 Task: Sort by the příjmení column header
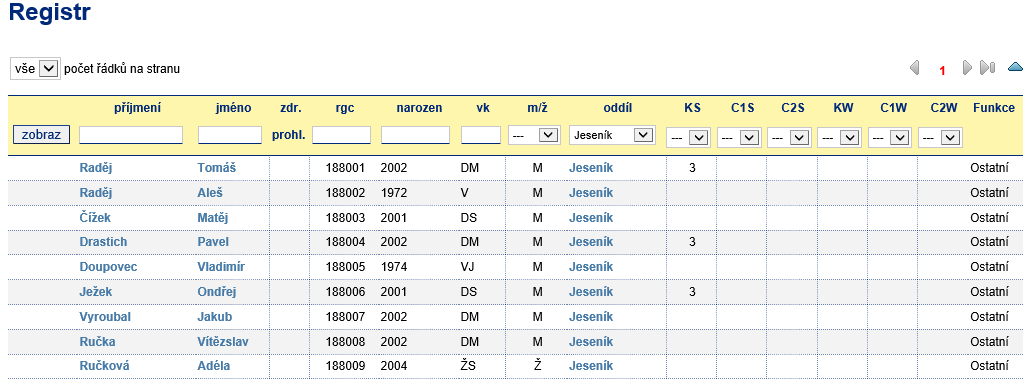[x=136, y=108]
